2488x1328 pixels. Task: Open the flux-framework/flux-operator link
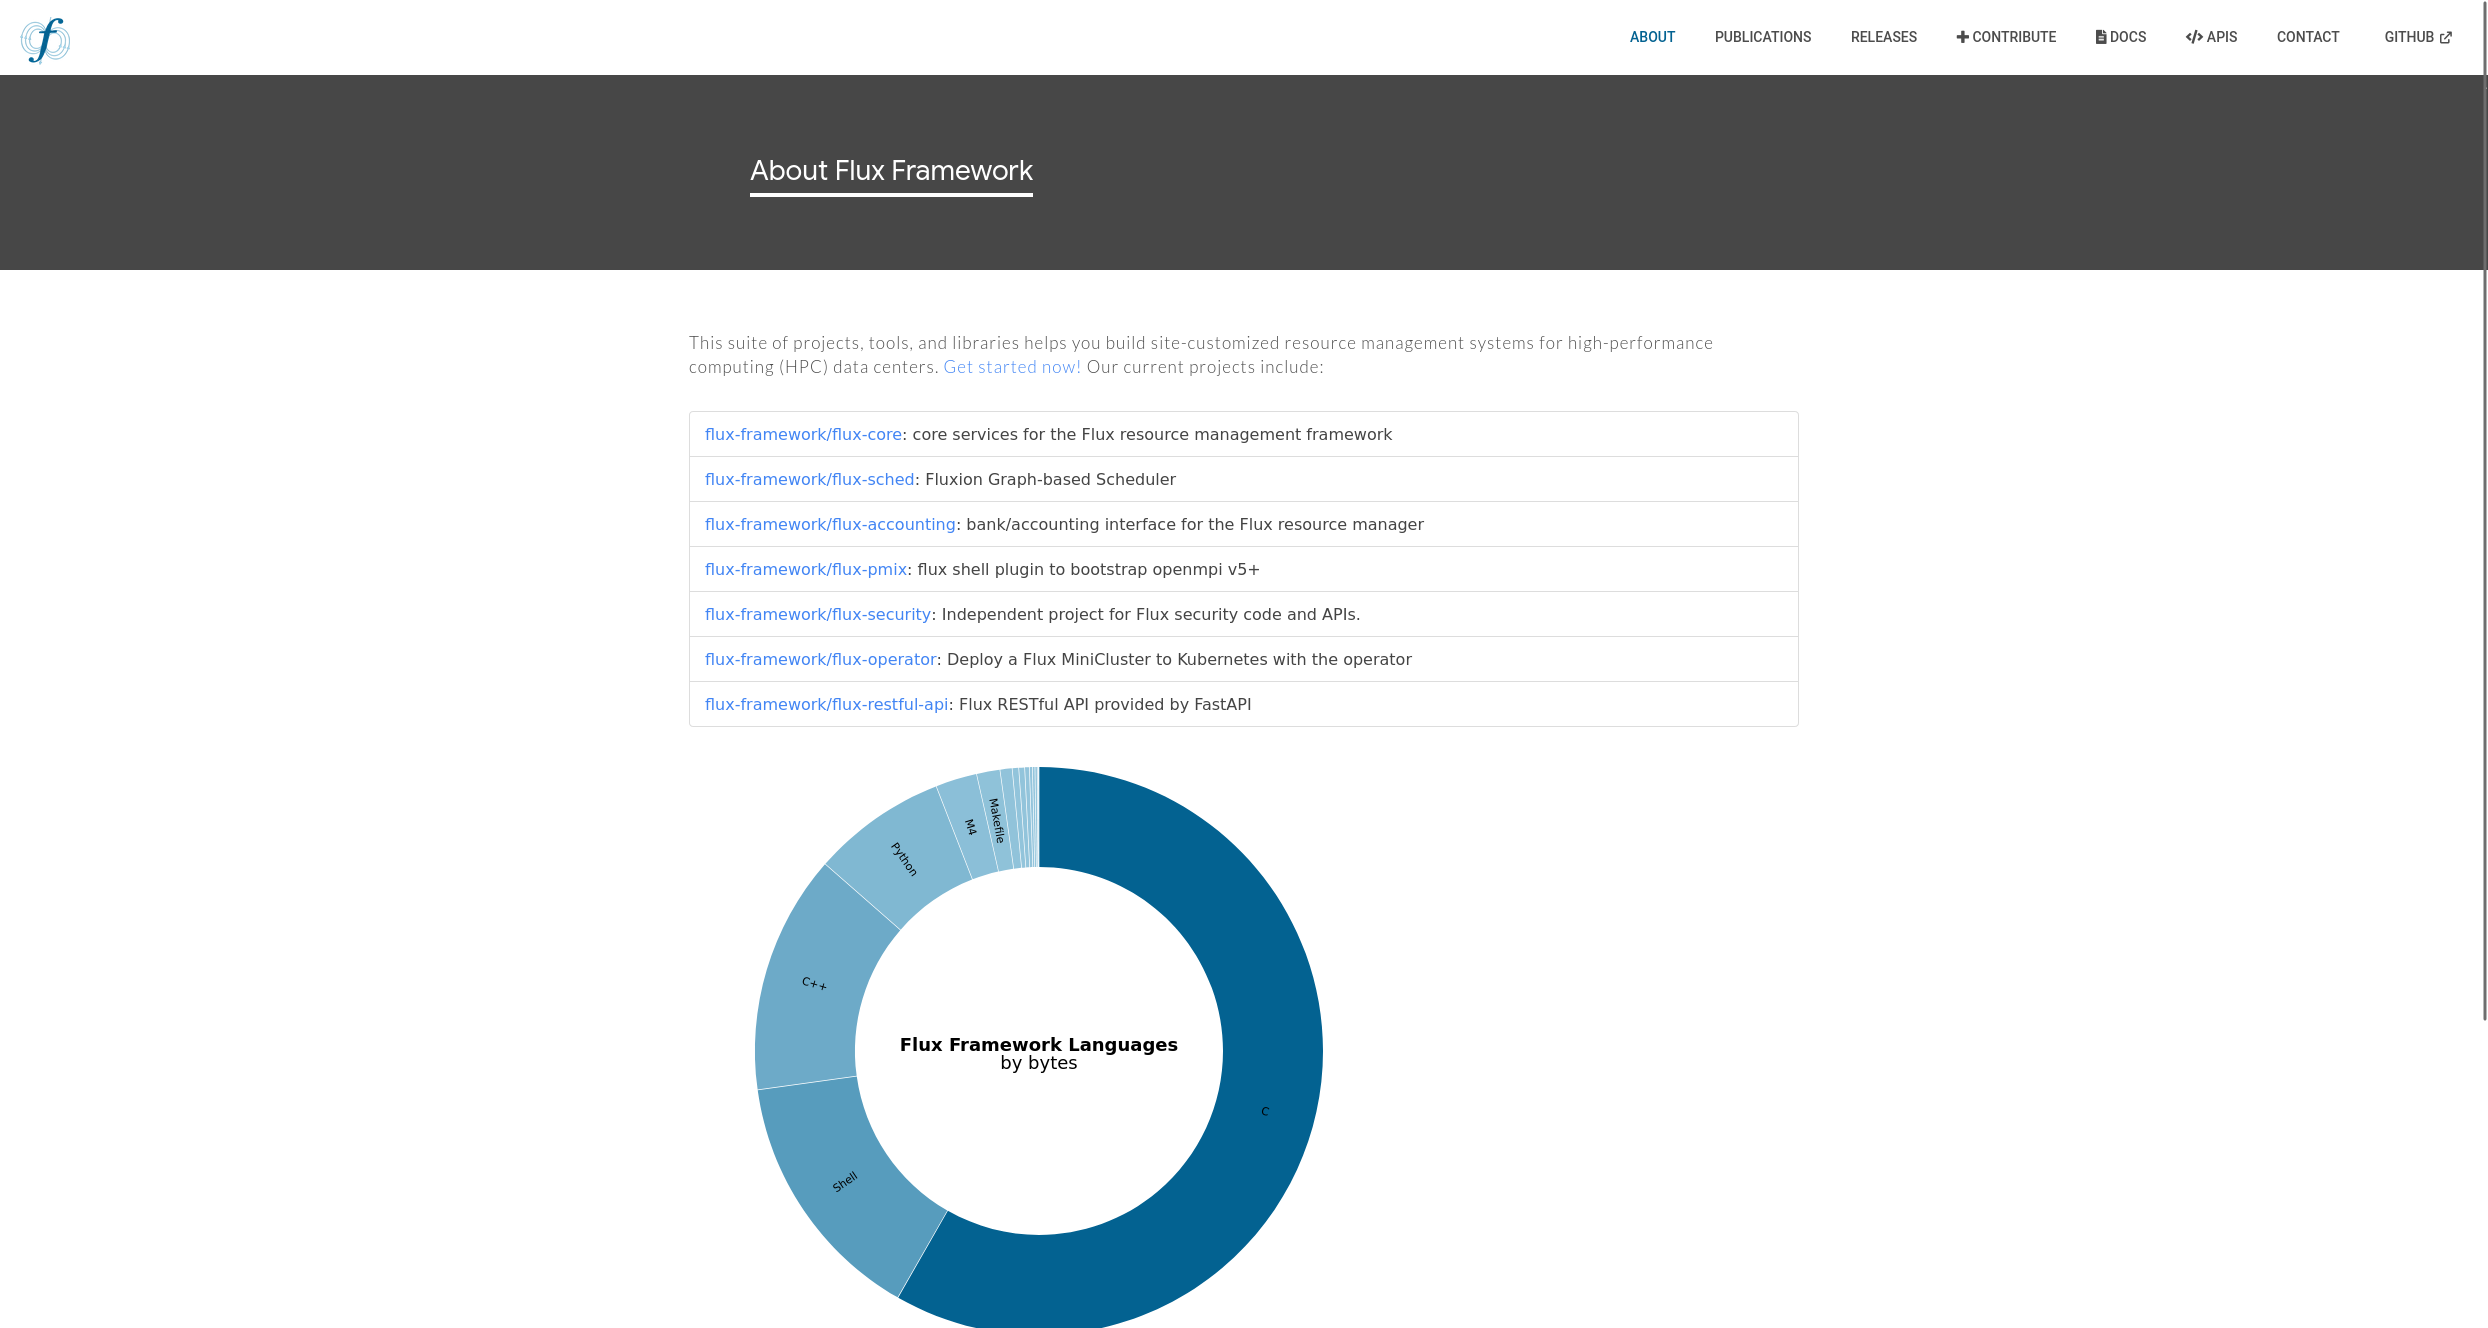pyautogui.click(x=821, y=659)
